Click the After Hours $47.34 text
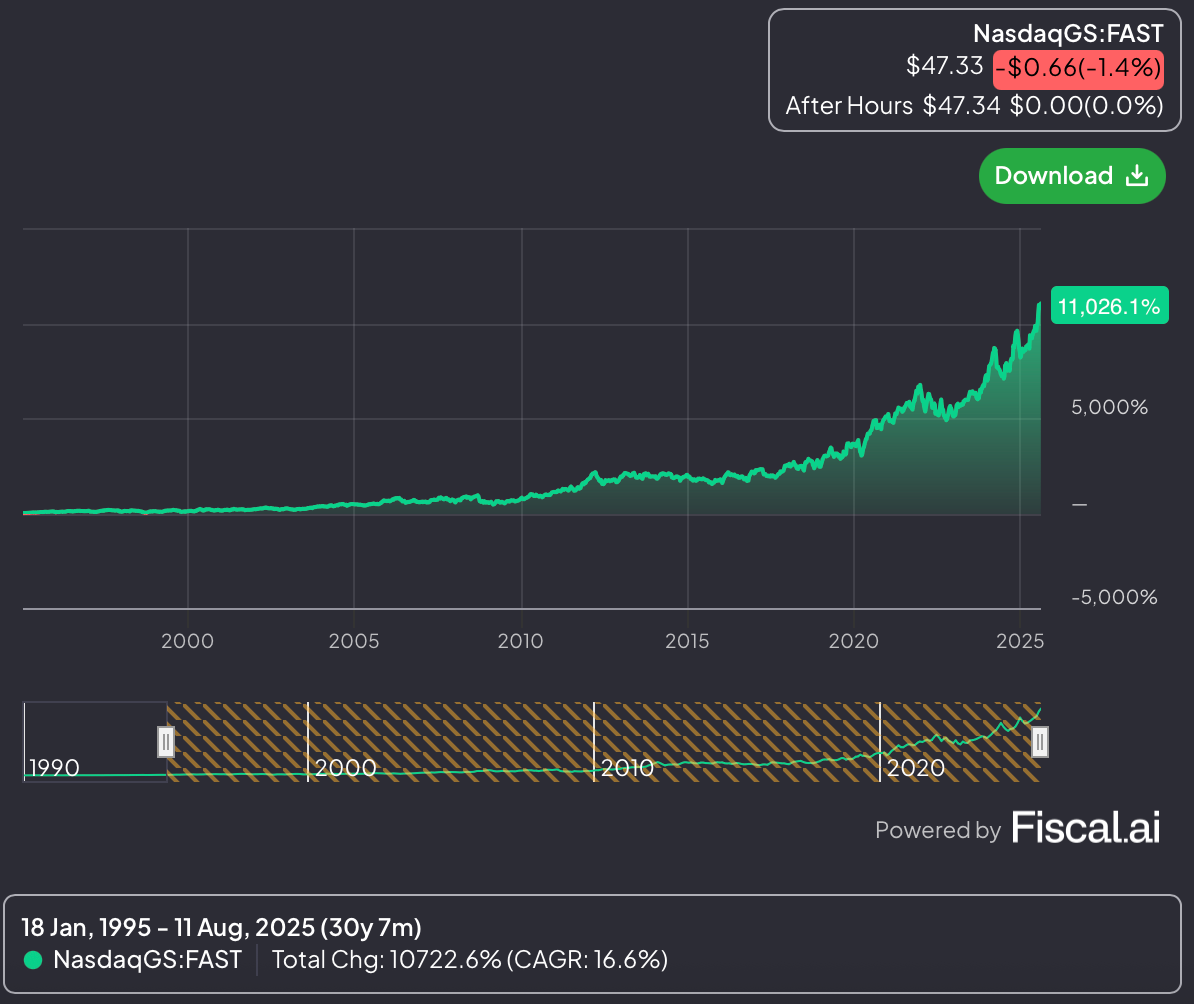This screenshot has width=1194, height=1004. pos(892,105)
